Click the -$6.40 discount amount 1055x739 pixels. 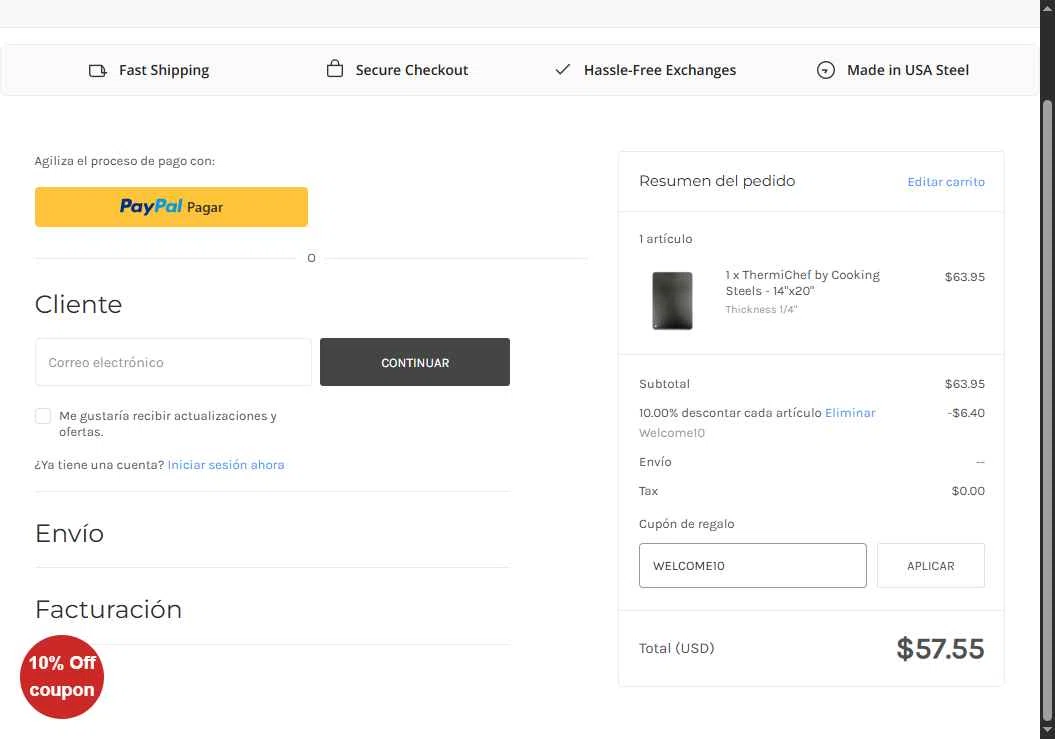[966, 413]
